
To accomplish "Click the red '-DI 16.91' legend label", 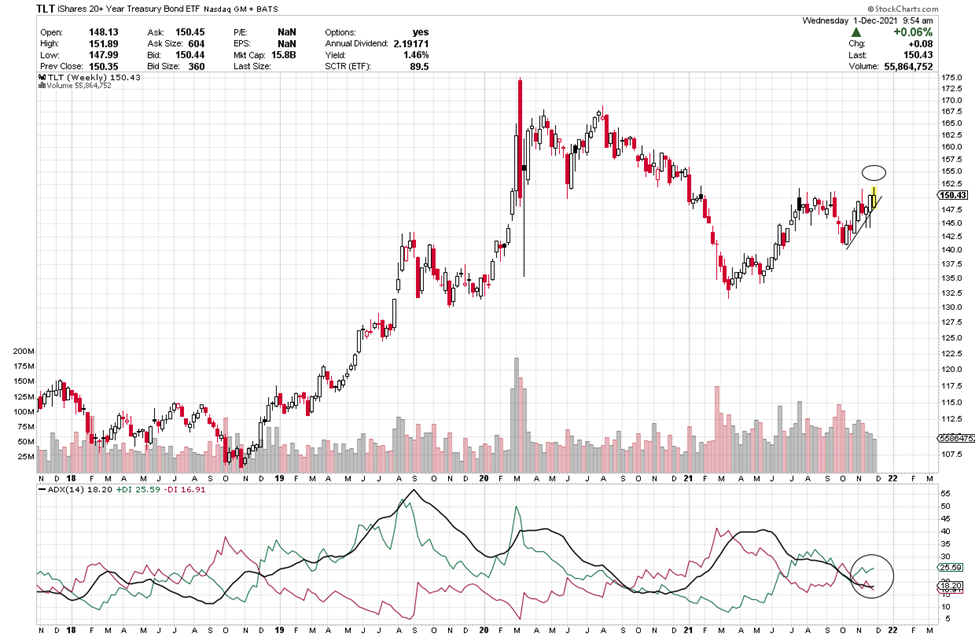I will click(185, 490).
